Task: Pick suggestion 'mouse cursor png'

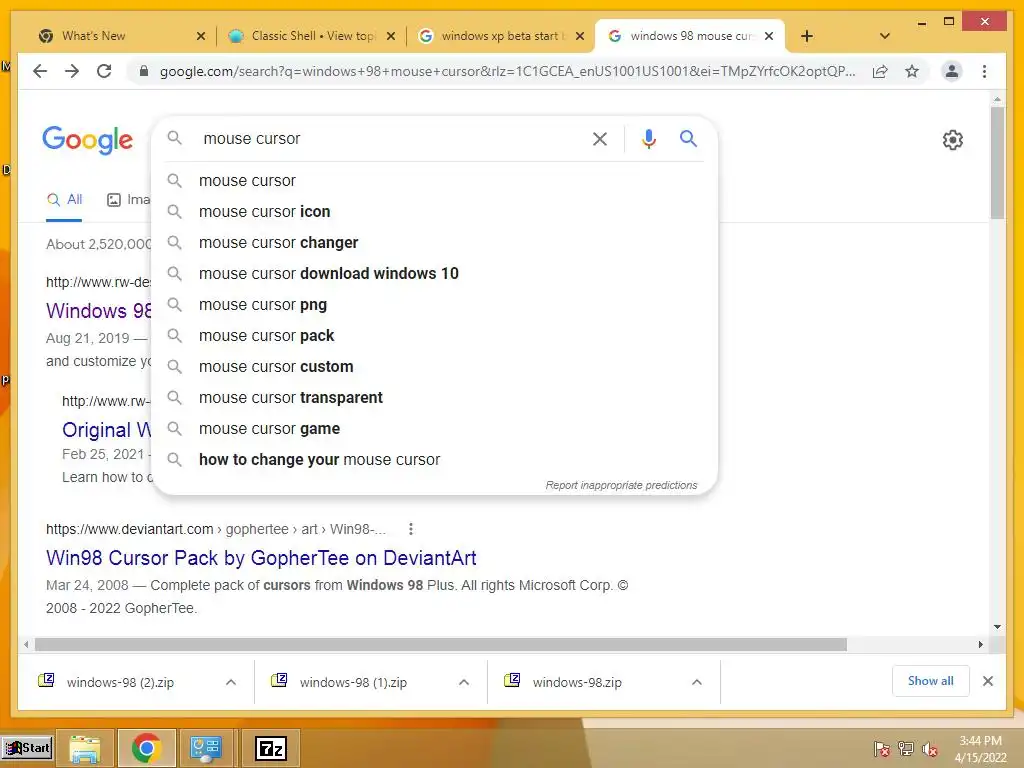Action: 435,304
